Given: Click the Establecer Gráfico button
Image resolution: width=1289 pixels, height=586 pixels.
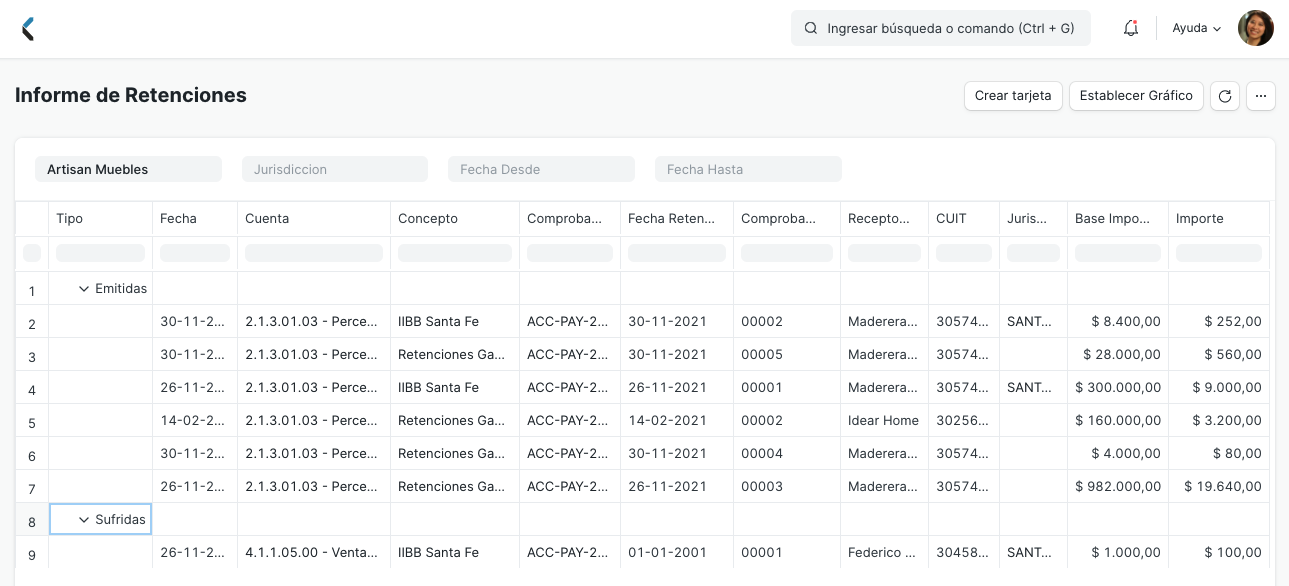Looking at the screenshot, I should tap(1136, 96).
